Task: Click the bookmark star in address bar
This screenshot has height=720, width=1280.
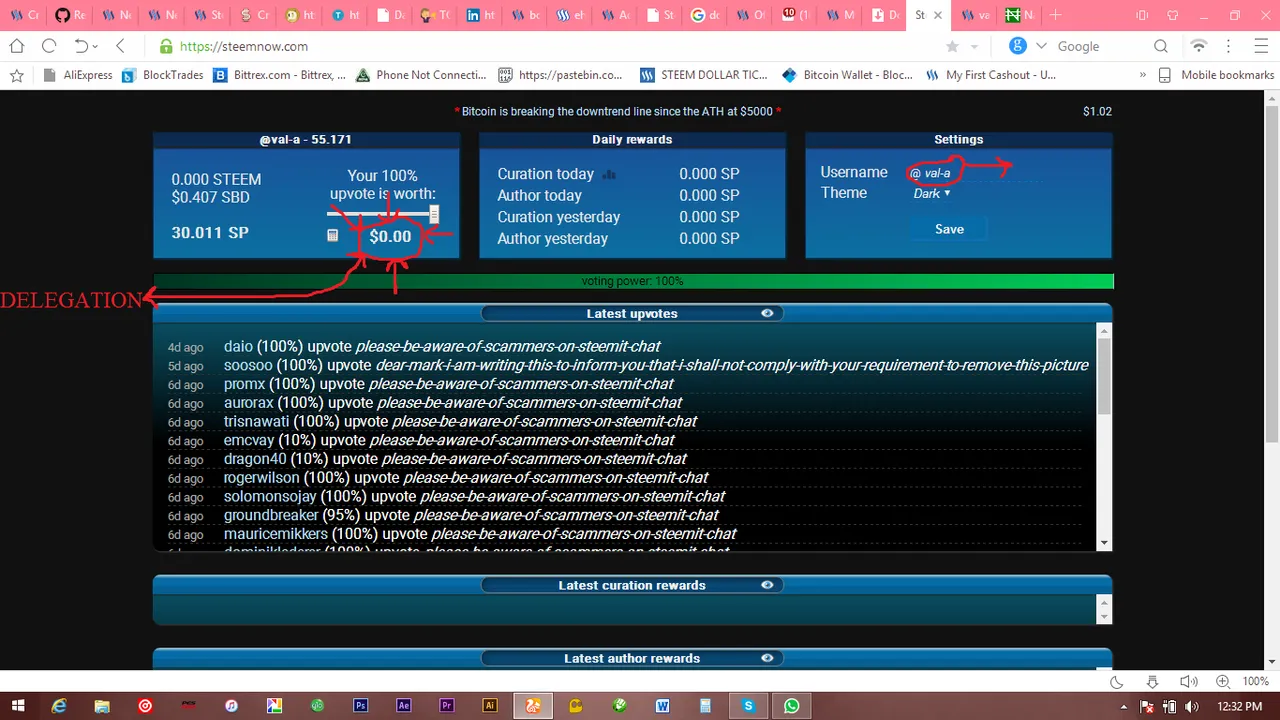Action: click(x=952, y=46)
